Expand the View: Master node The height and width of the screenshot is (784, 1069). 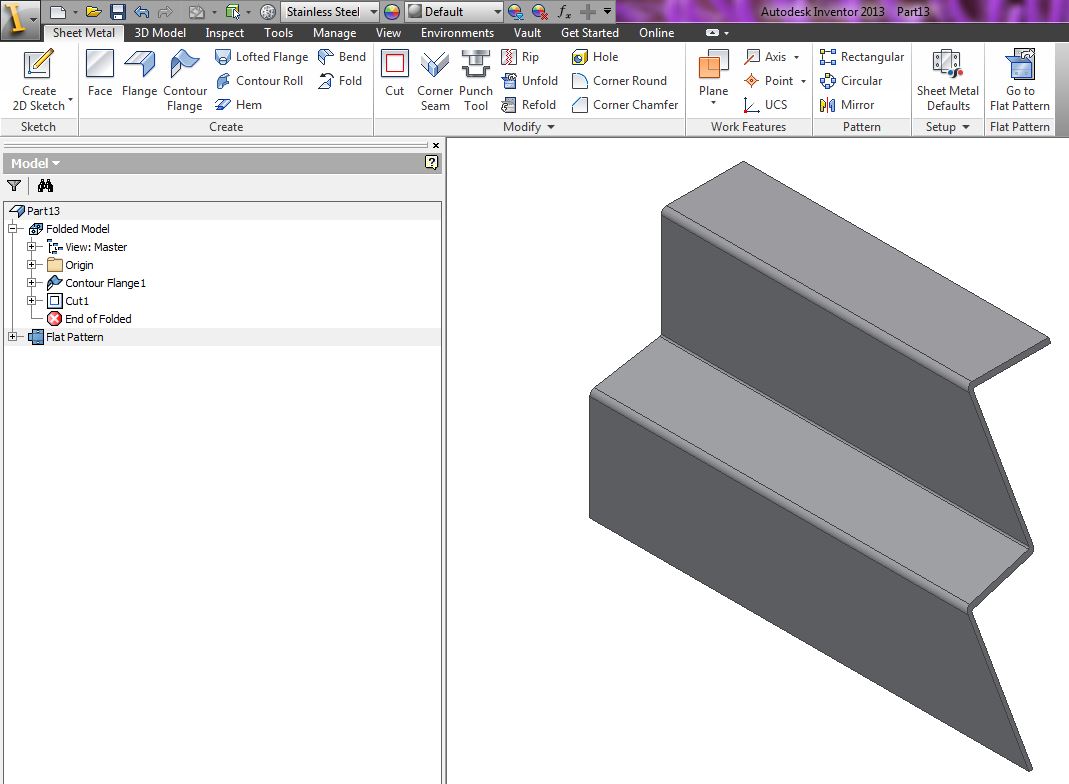[31, 246]
